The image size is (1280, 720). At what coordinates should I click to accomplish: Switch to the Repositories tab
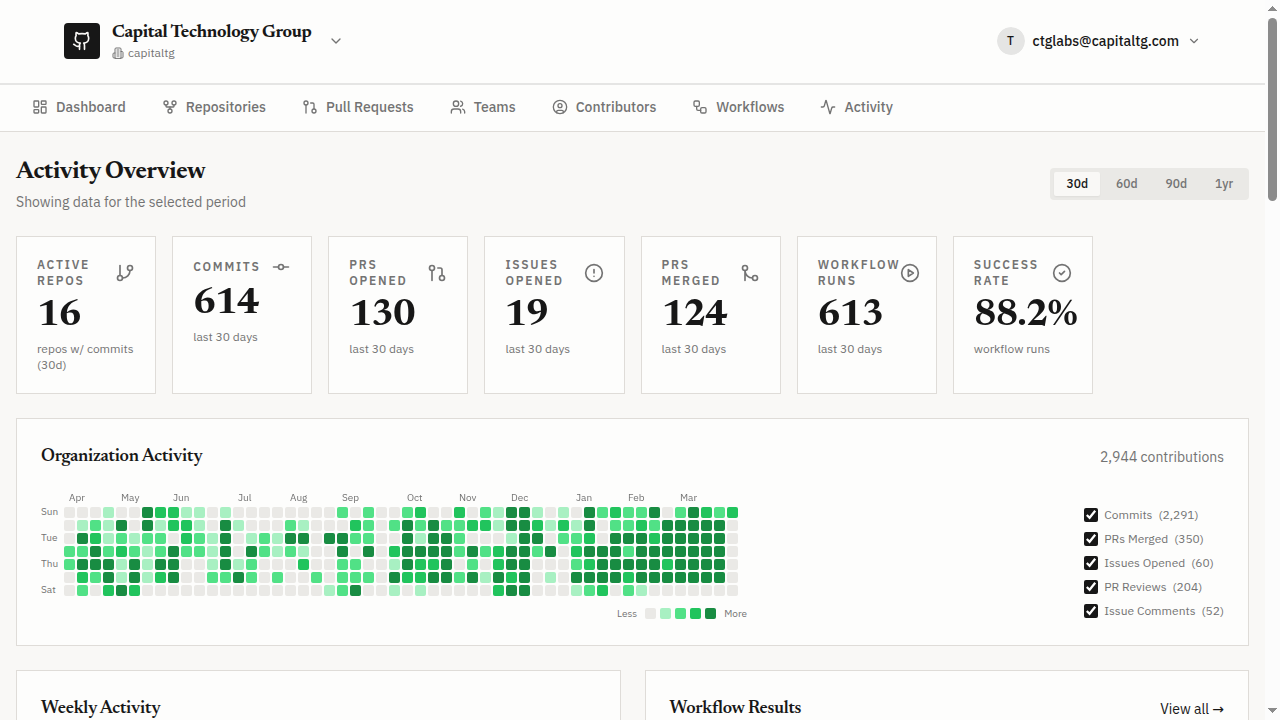(214, 107)
